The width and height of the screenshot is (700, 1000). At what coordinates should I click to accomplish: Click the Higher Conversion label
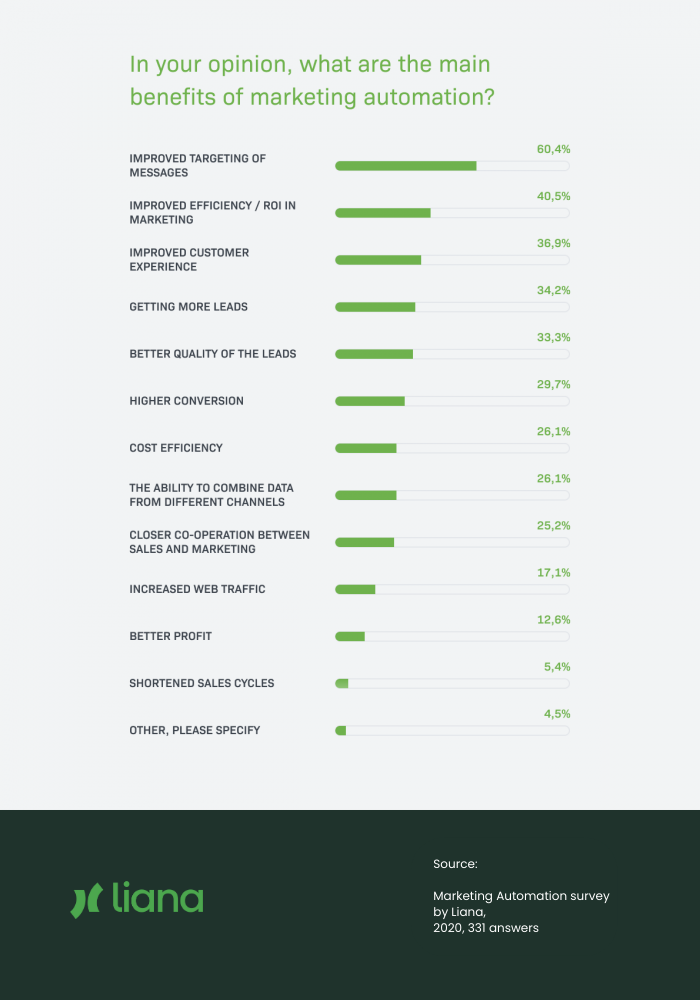click(186, 401)
